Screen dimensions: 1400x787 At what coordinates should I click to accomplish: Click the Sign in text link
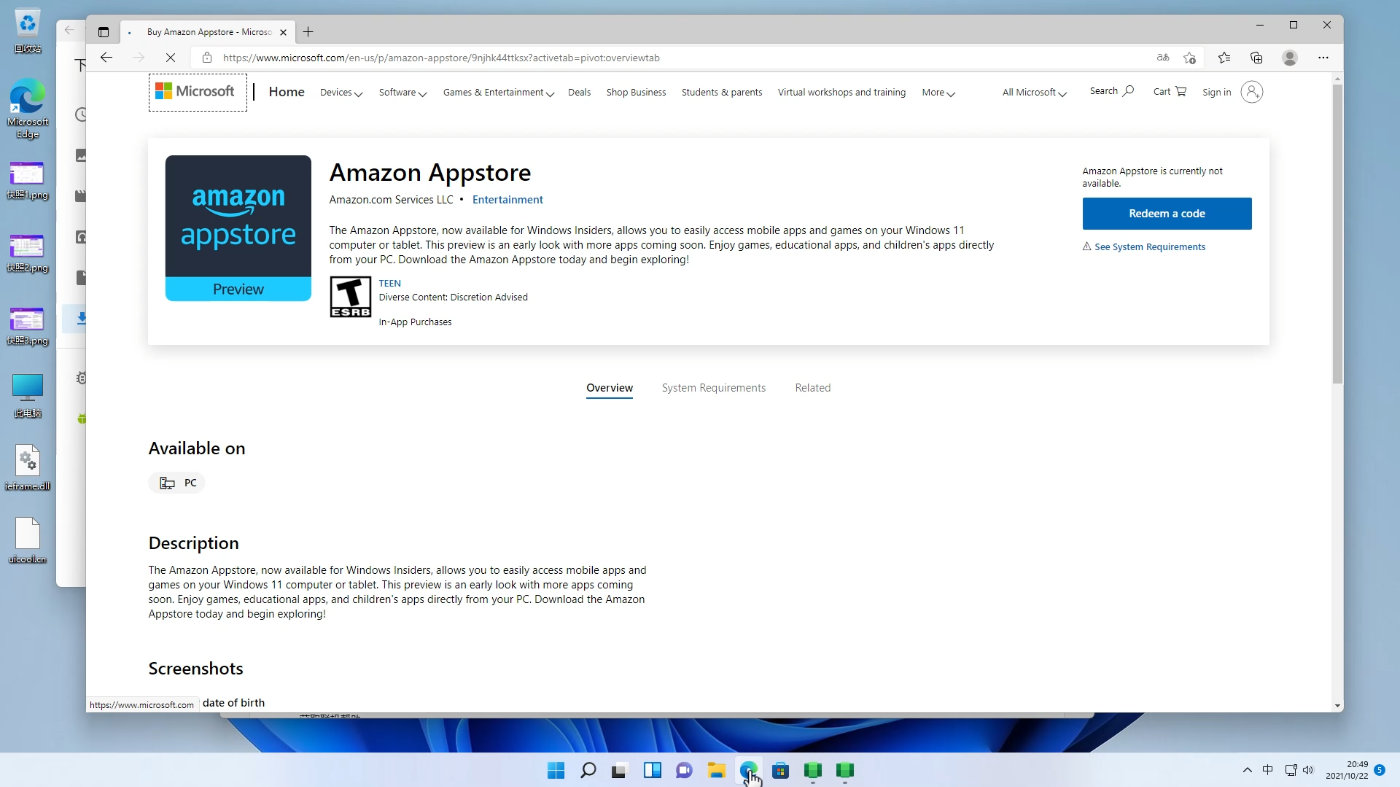point(1217,92)
